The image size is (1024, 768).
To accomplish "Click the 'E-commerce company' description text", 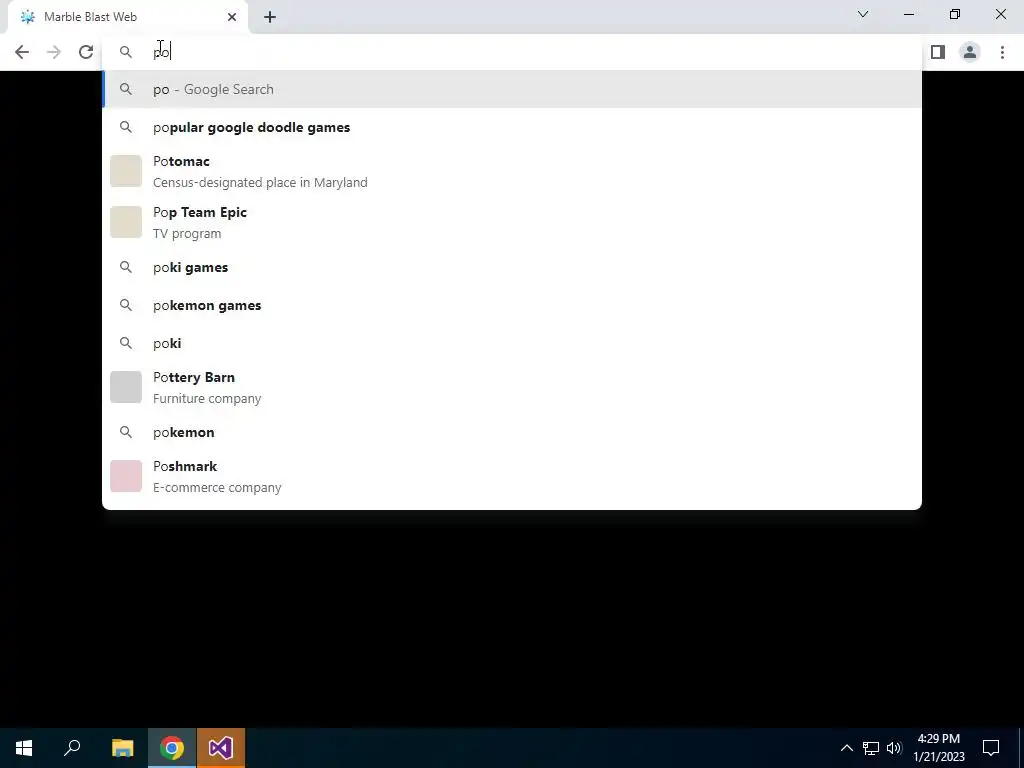I will [217, 487].
